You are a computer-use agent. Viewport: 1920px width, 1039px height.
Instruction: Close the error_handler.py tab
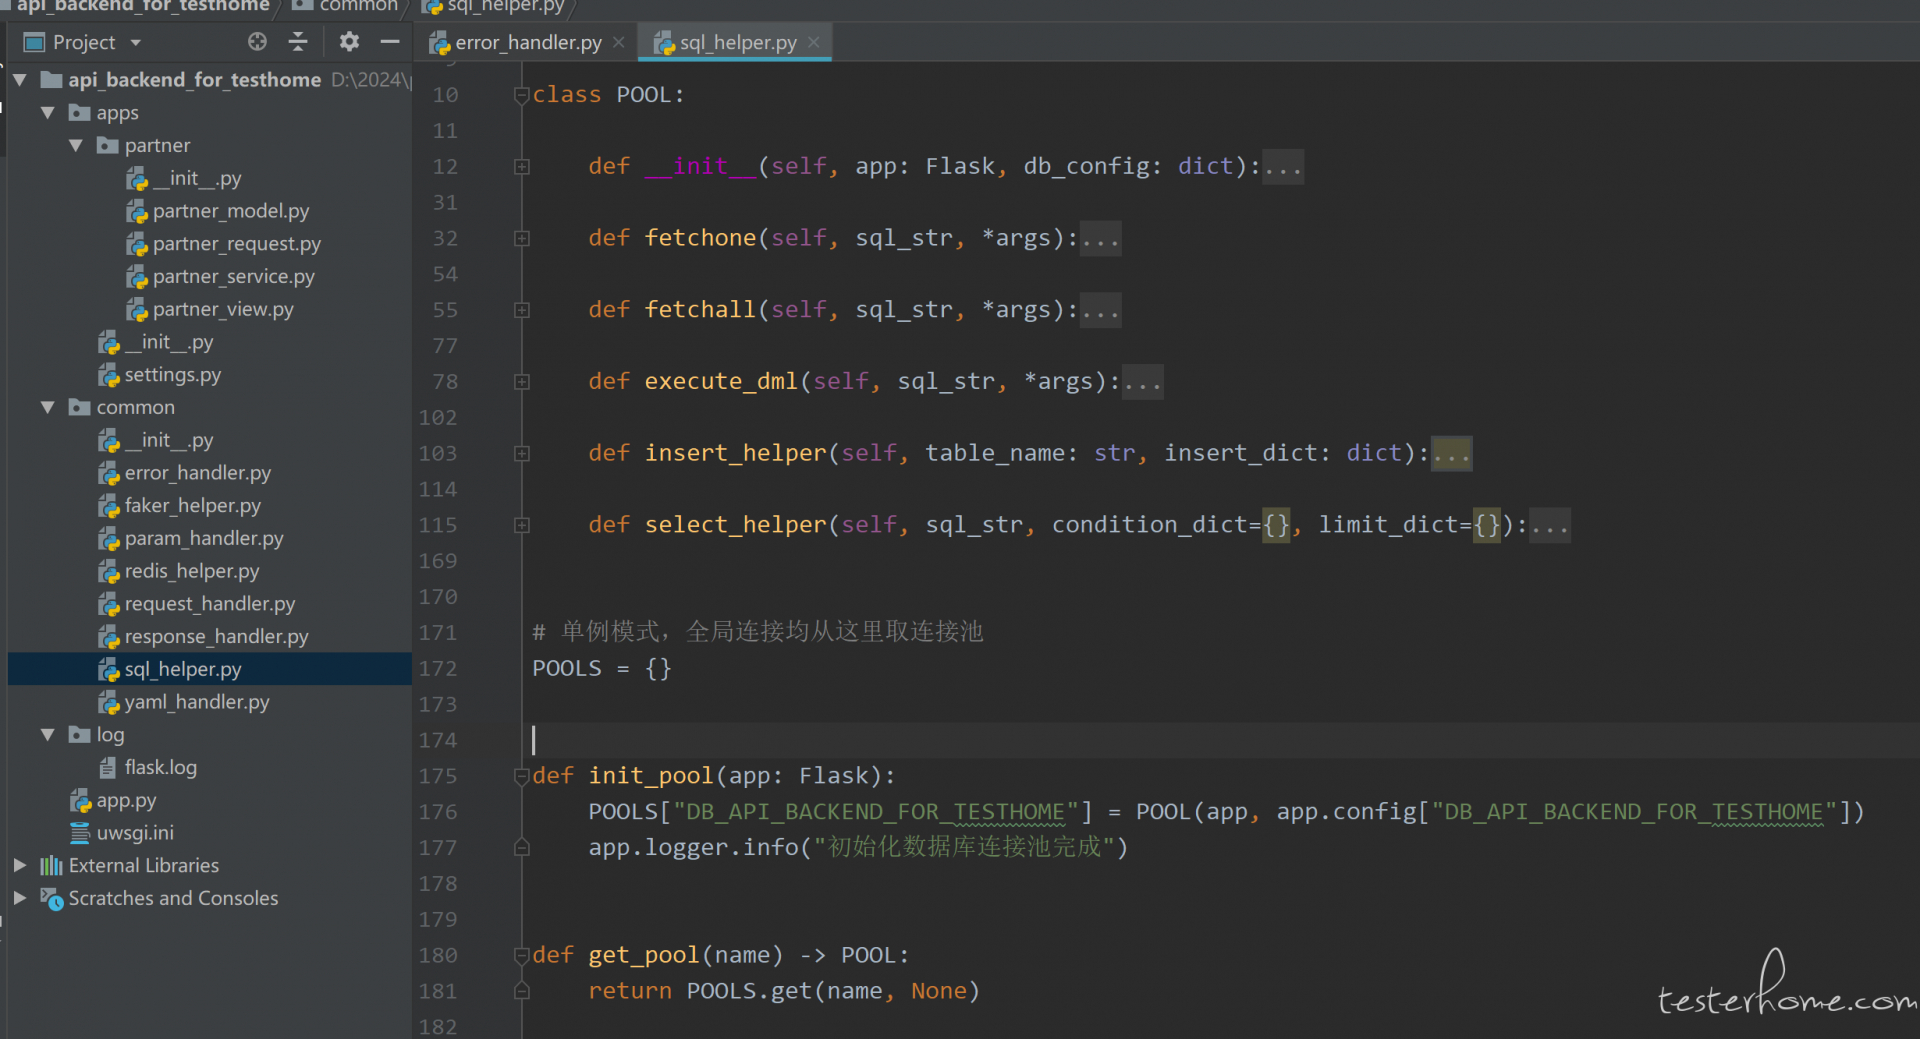pyautogui.click(x=619, y=42)
